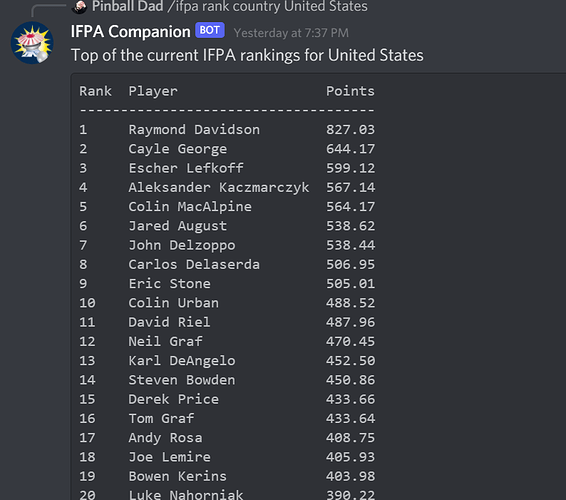Viewport: 566px width, 500px height.
Task: Click the Bowen Kerins row
Action: pos(227,476)
